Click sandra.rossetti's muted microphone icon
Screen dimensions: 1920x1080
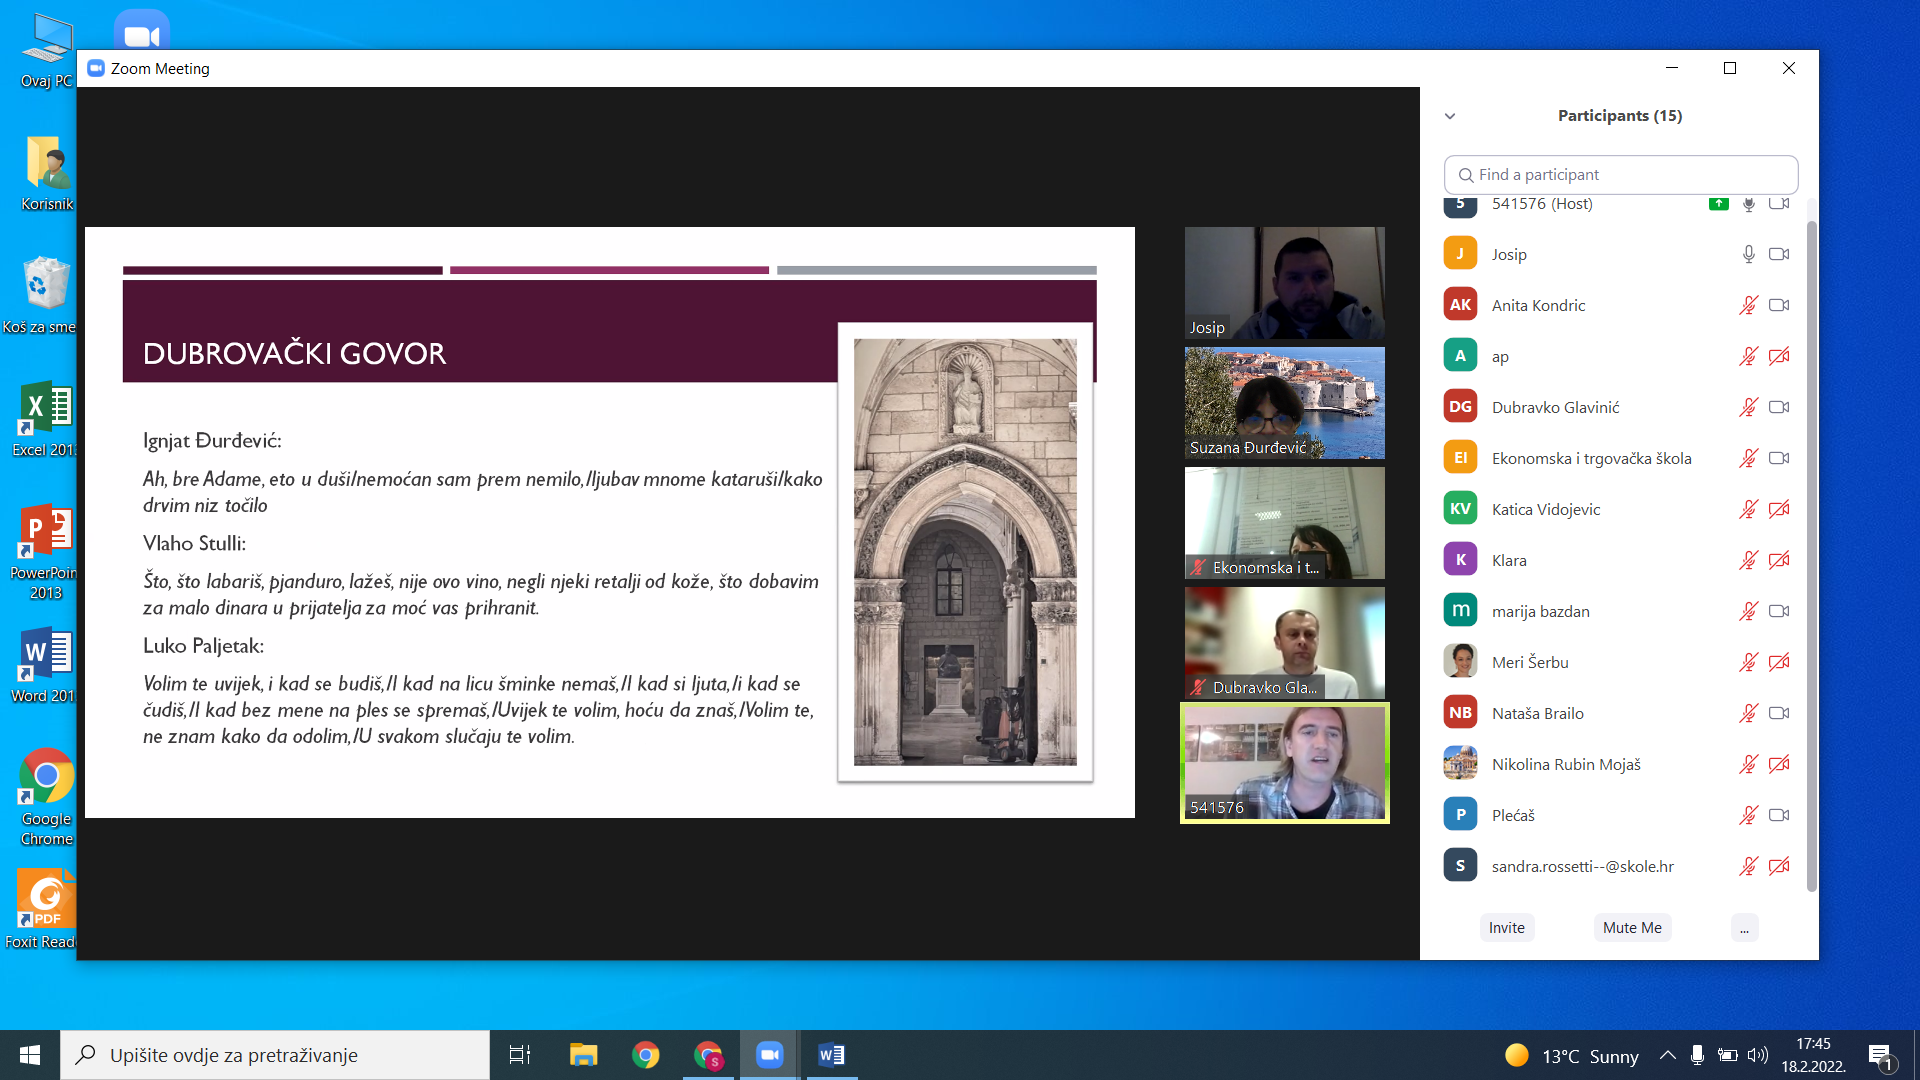tap(1748, 866)
